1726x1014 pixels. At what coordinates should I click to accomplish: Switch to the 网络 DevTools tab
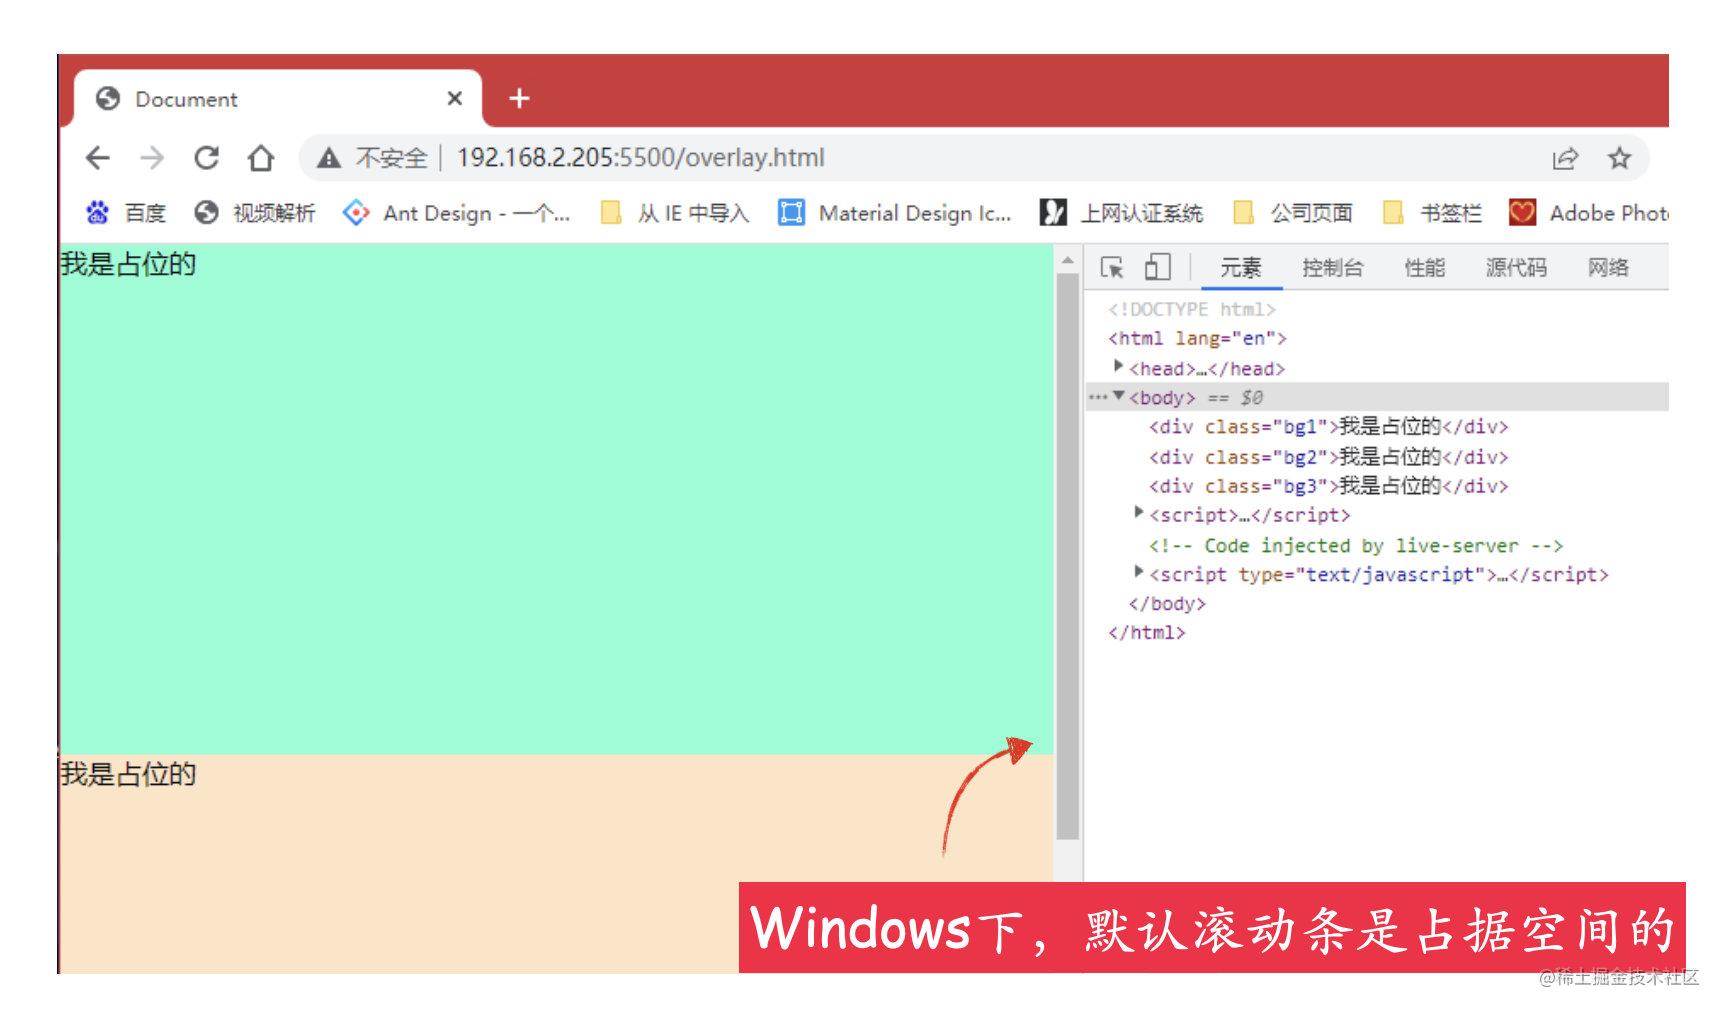(x=1608, y=268)
